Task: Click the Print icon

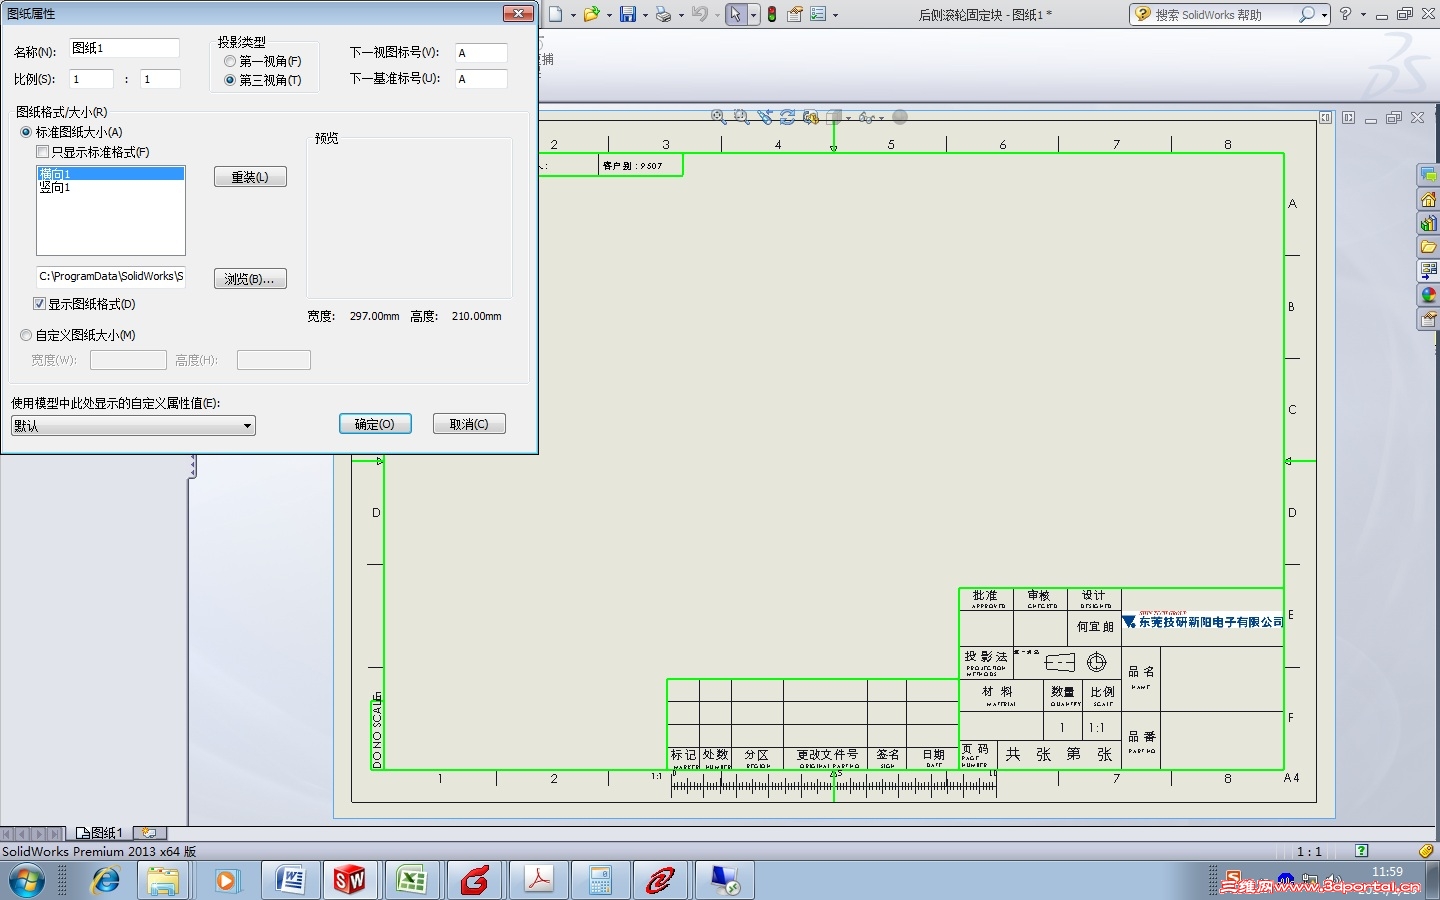Action: [663, 14]
